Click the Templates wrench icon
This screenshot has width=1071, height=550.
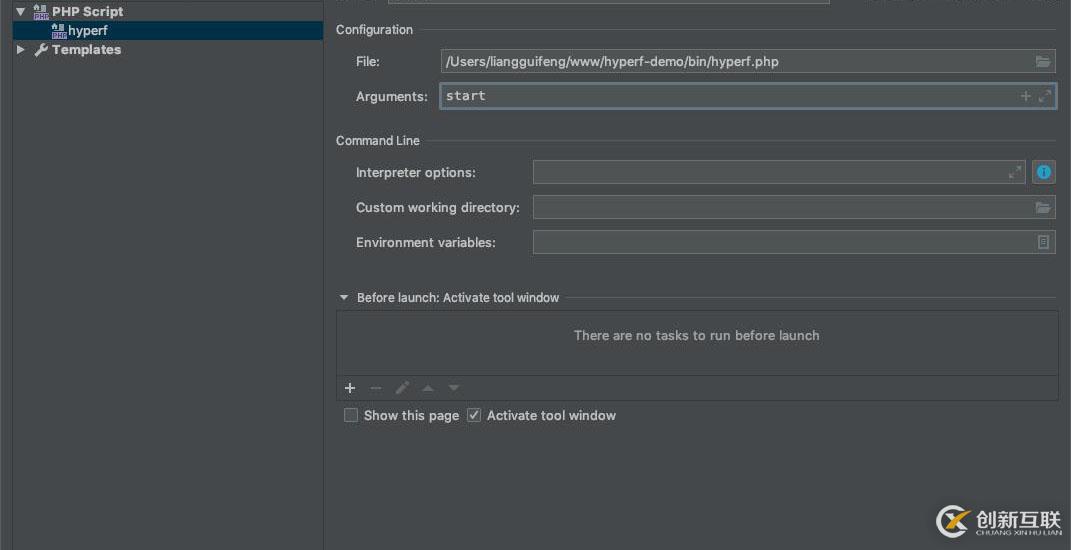tap(41, 50)
